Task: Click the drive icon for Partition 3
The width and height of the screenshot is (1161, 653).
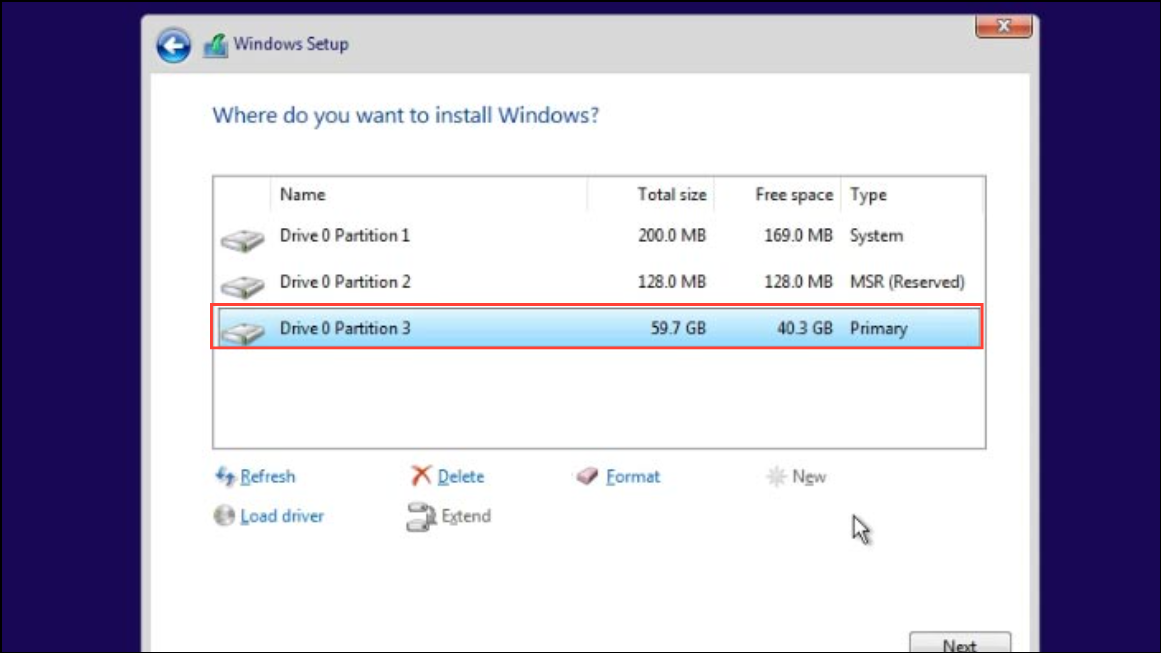Action: [x=242, y=332]
